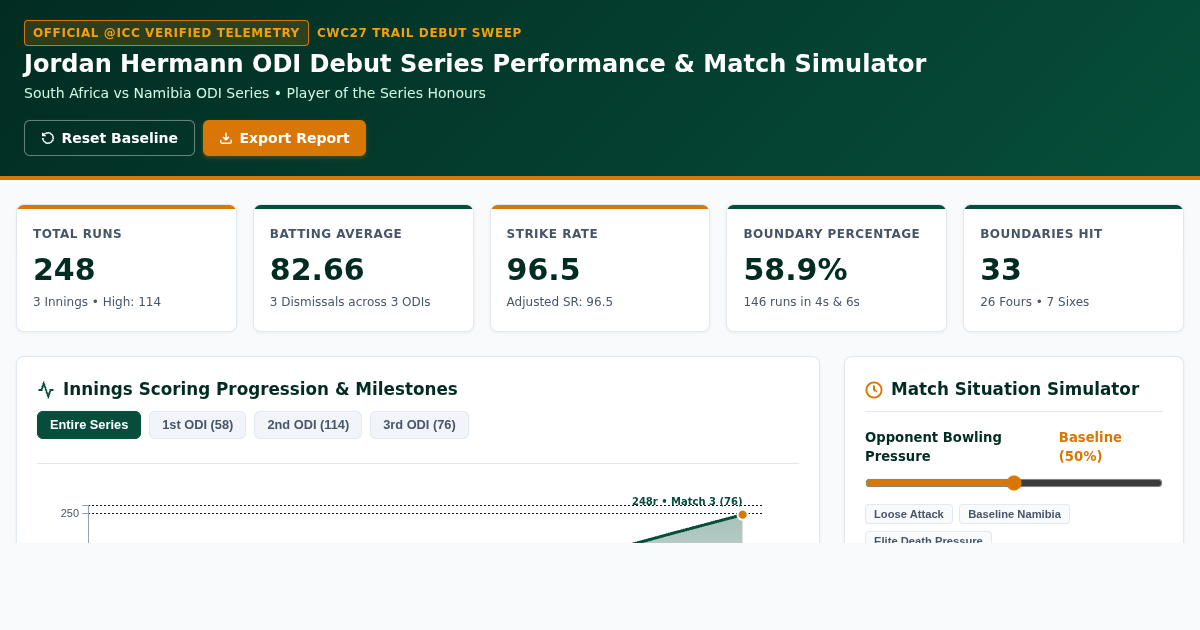
Task: Click the '26 Fours • 7 Sixes' text
Action: [1034, 302]
